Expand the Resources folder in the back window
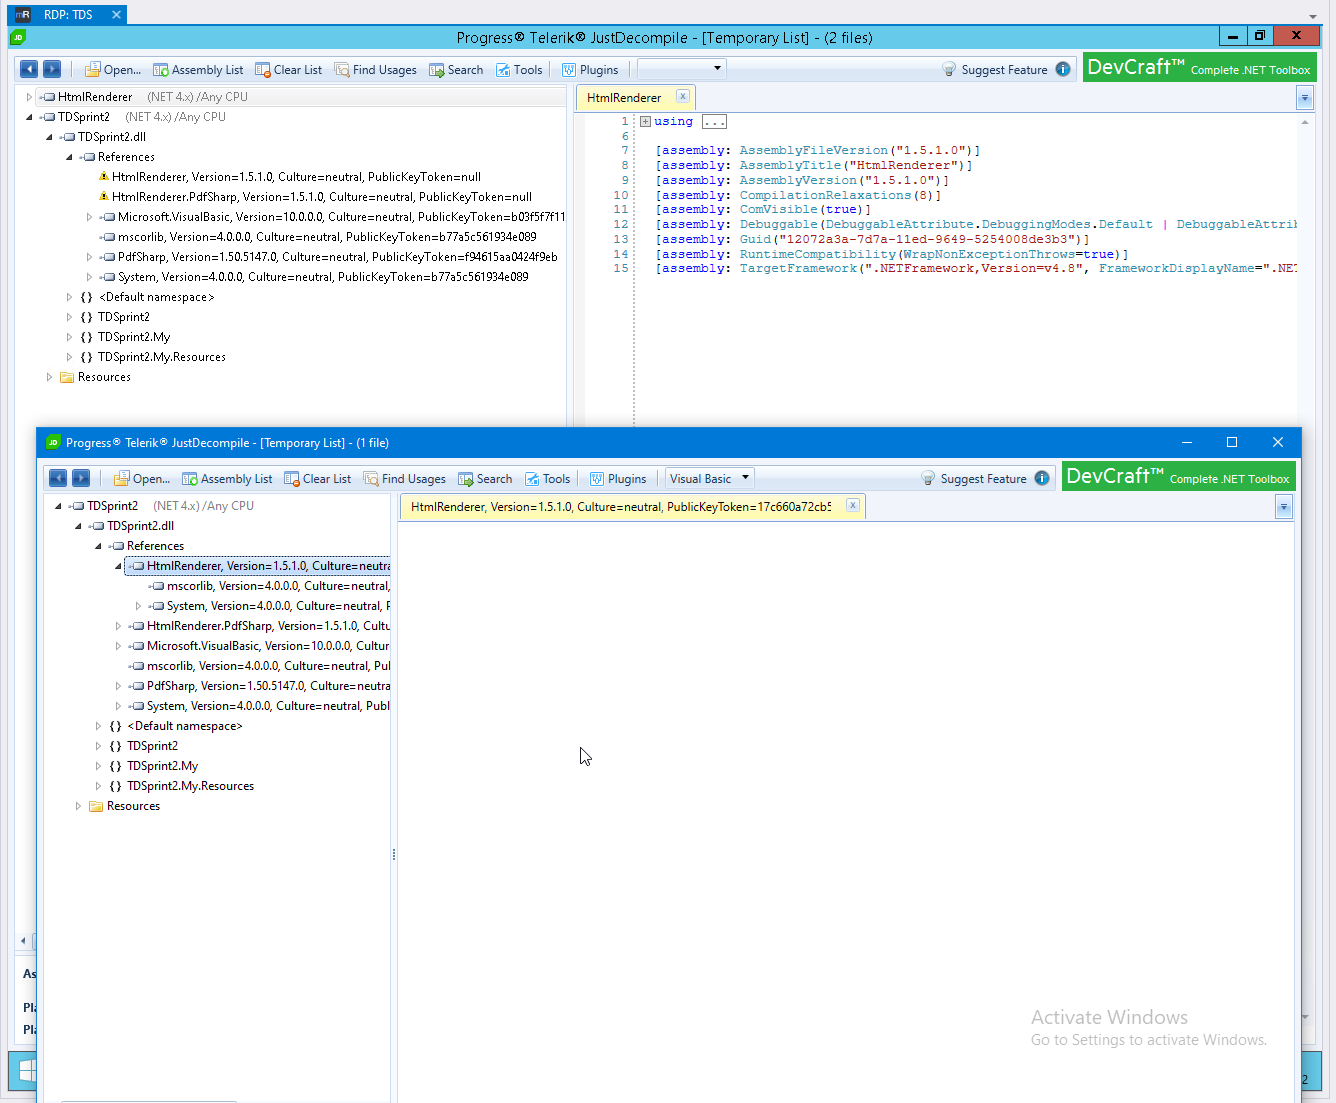Image resolution: width=1336 pixels, height=1103 pixels. (49, 377)
